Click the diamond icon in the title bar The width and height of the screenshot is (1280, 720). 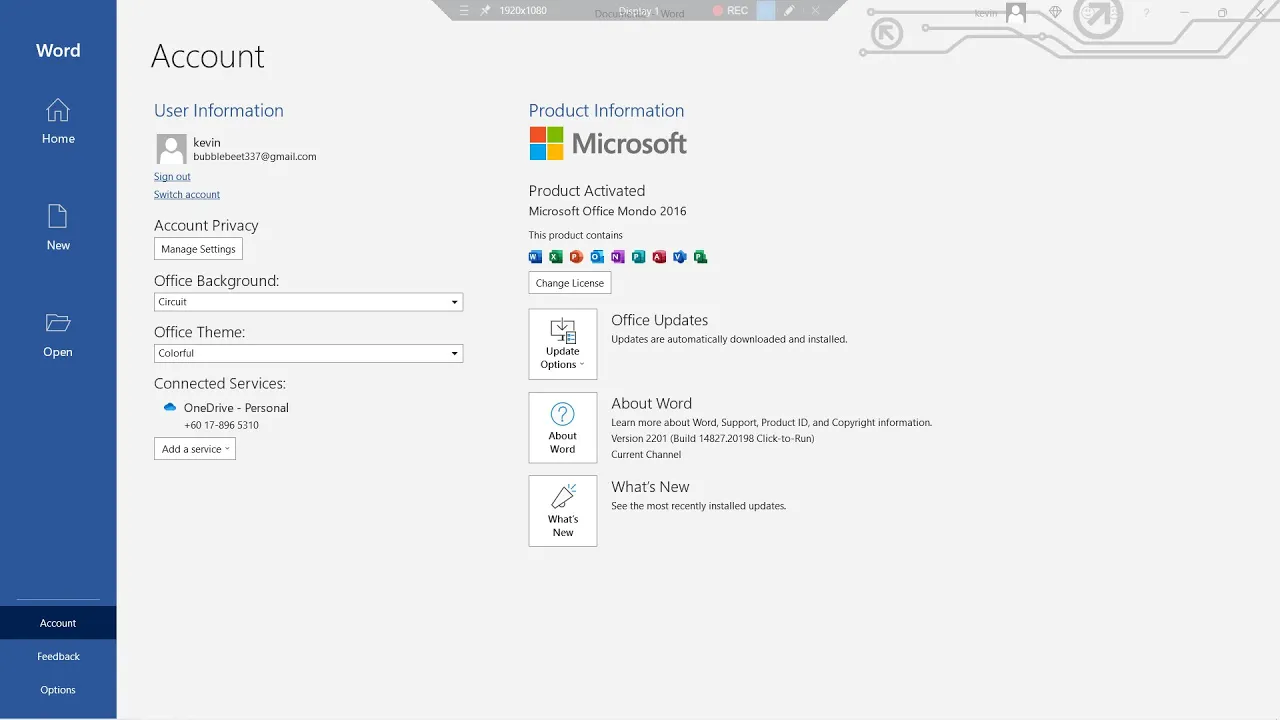[1055, 12]
